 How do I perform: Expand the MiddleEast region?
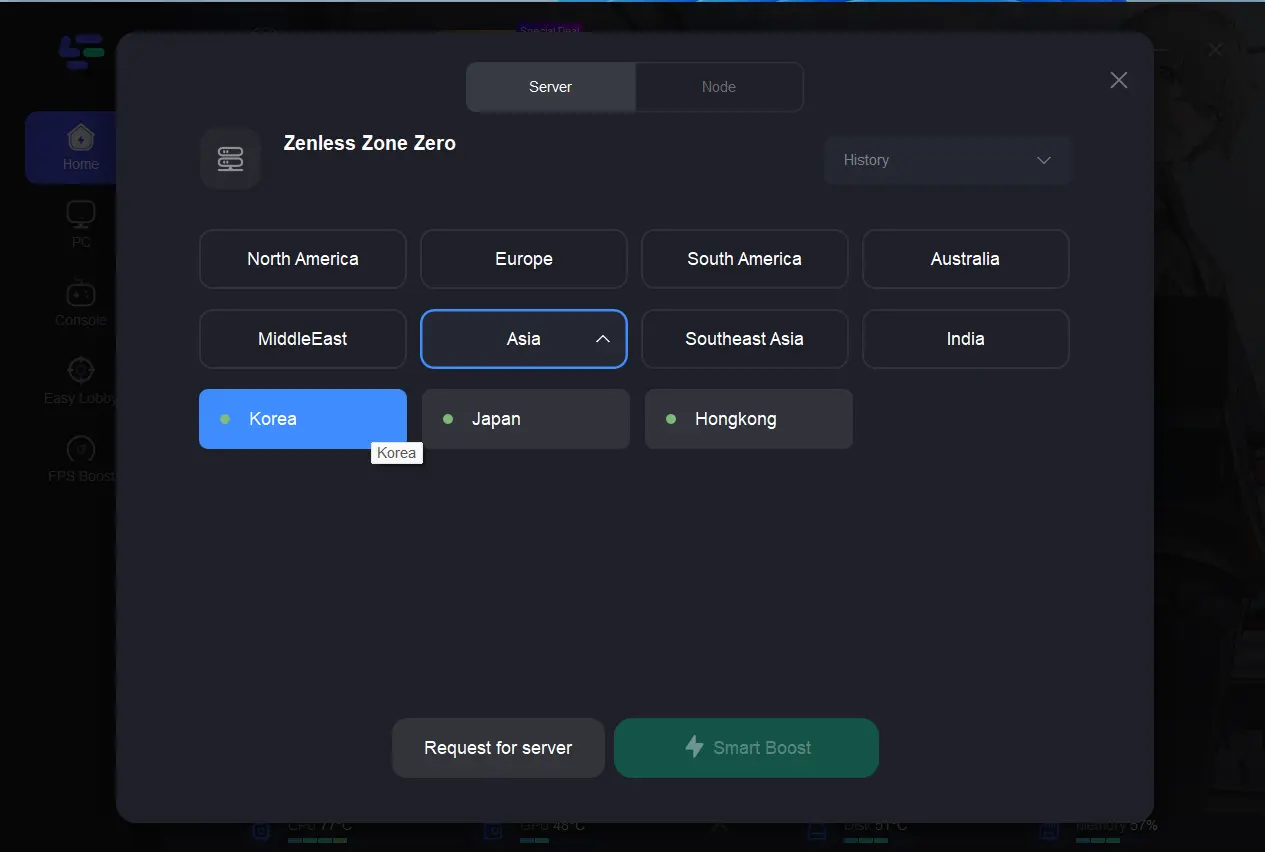(303, 339)
